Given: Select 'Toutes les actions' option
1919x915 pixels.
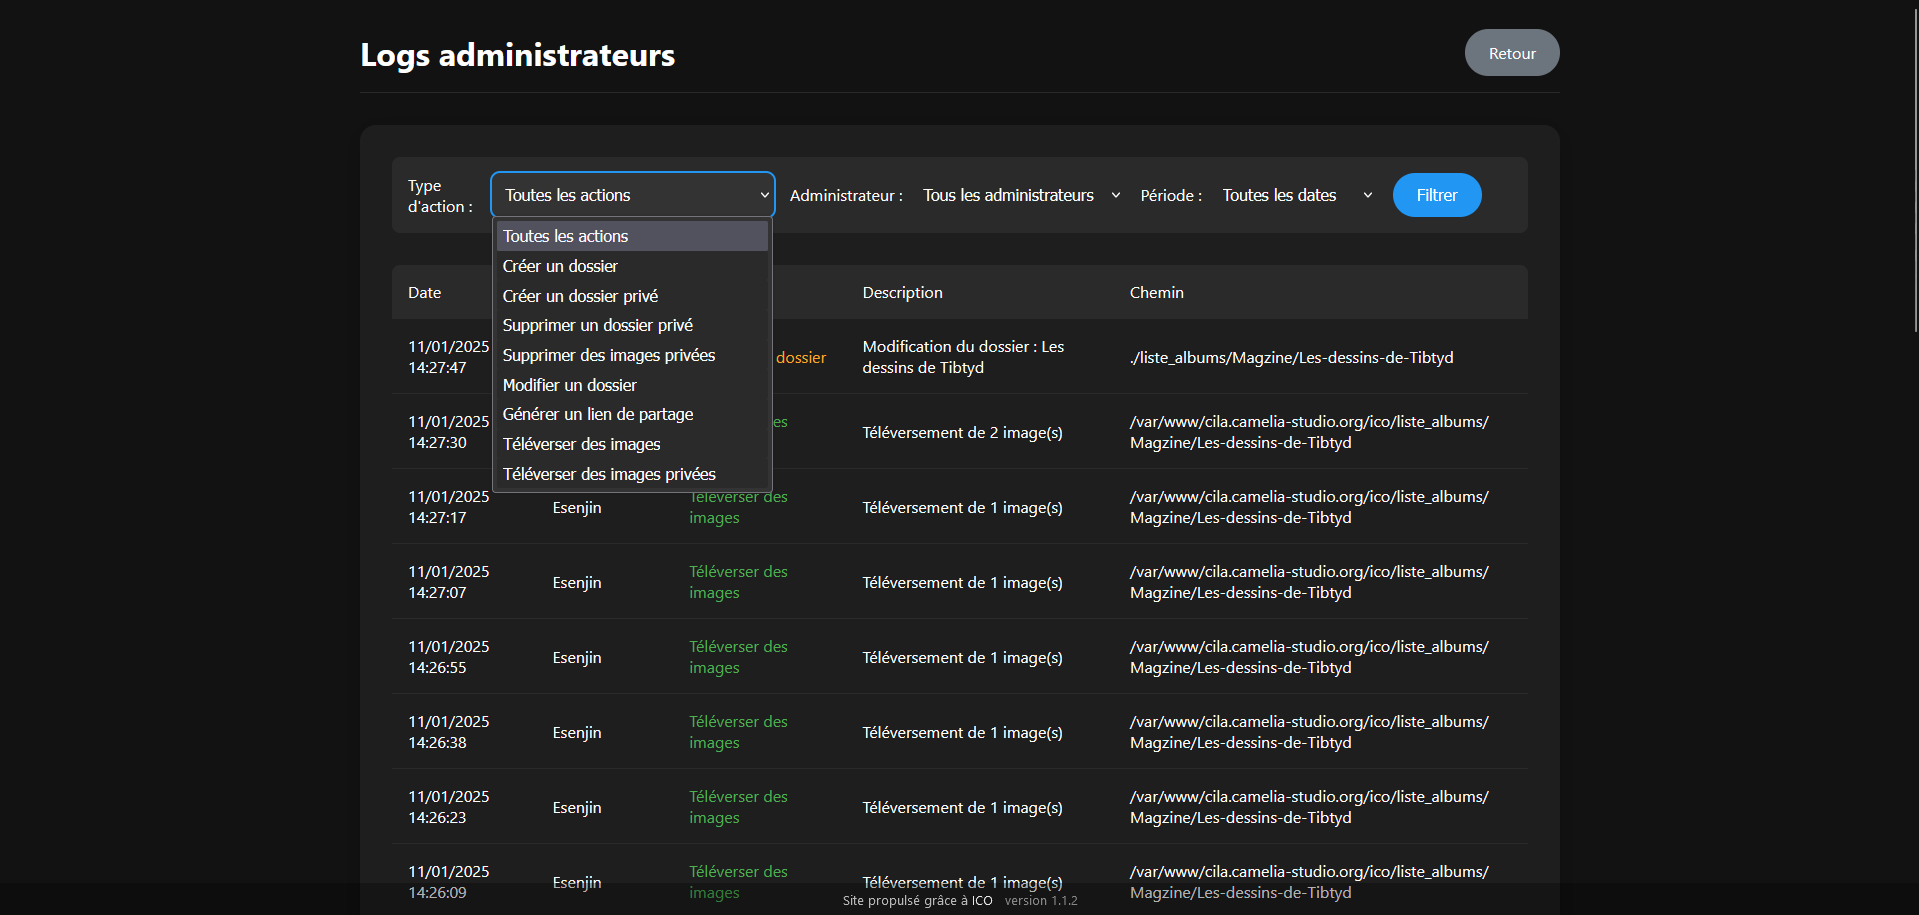Looking at the screenshot, I should click(x=632, y=236).
